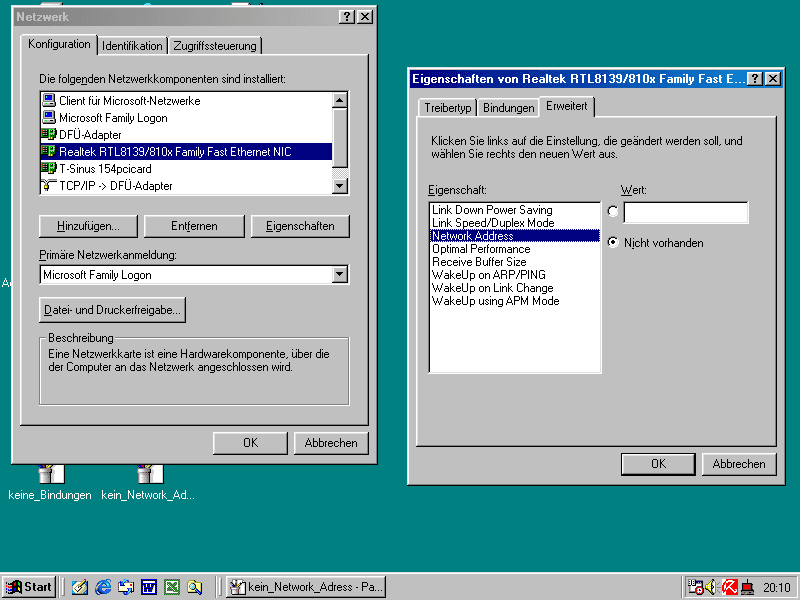Click help button in Netzwerk title bar

click(346, 17)
